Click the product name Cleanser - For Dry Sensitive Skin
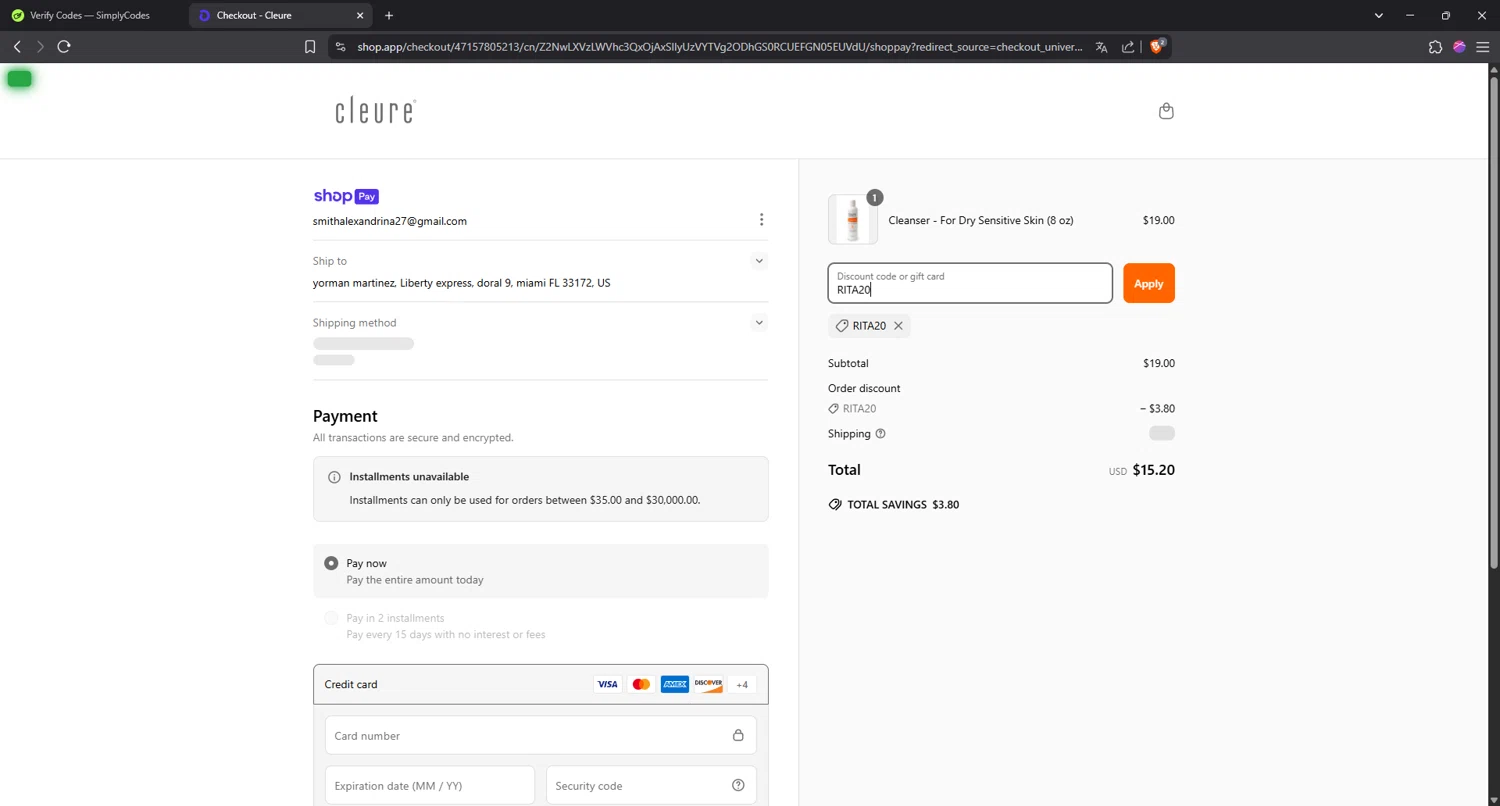This screenshot has height=806, width=1500. click(x=981, y=220)
